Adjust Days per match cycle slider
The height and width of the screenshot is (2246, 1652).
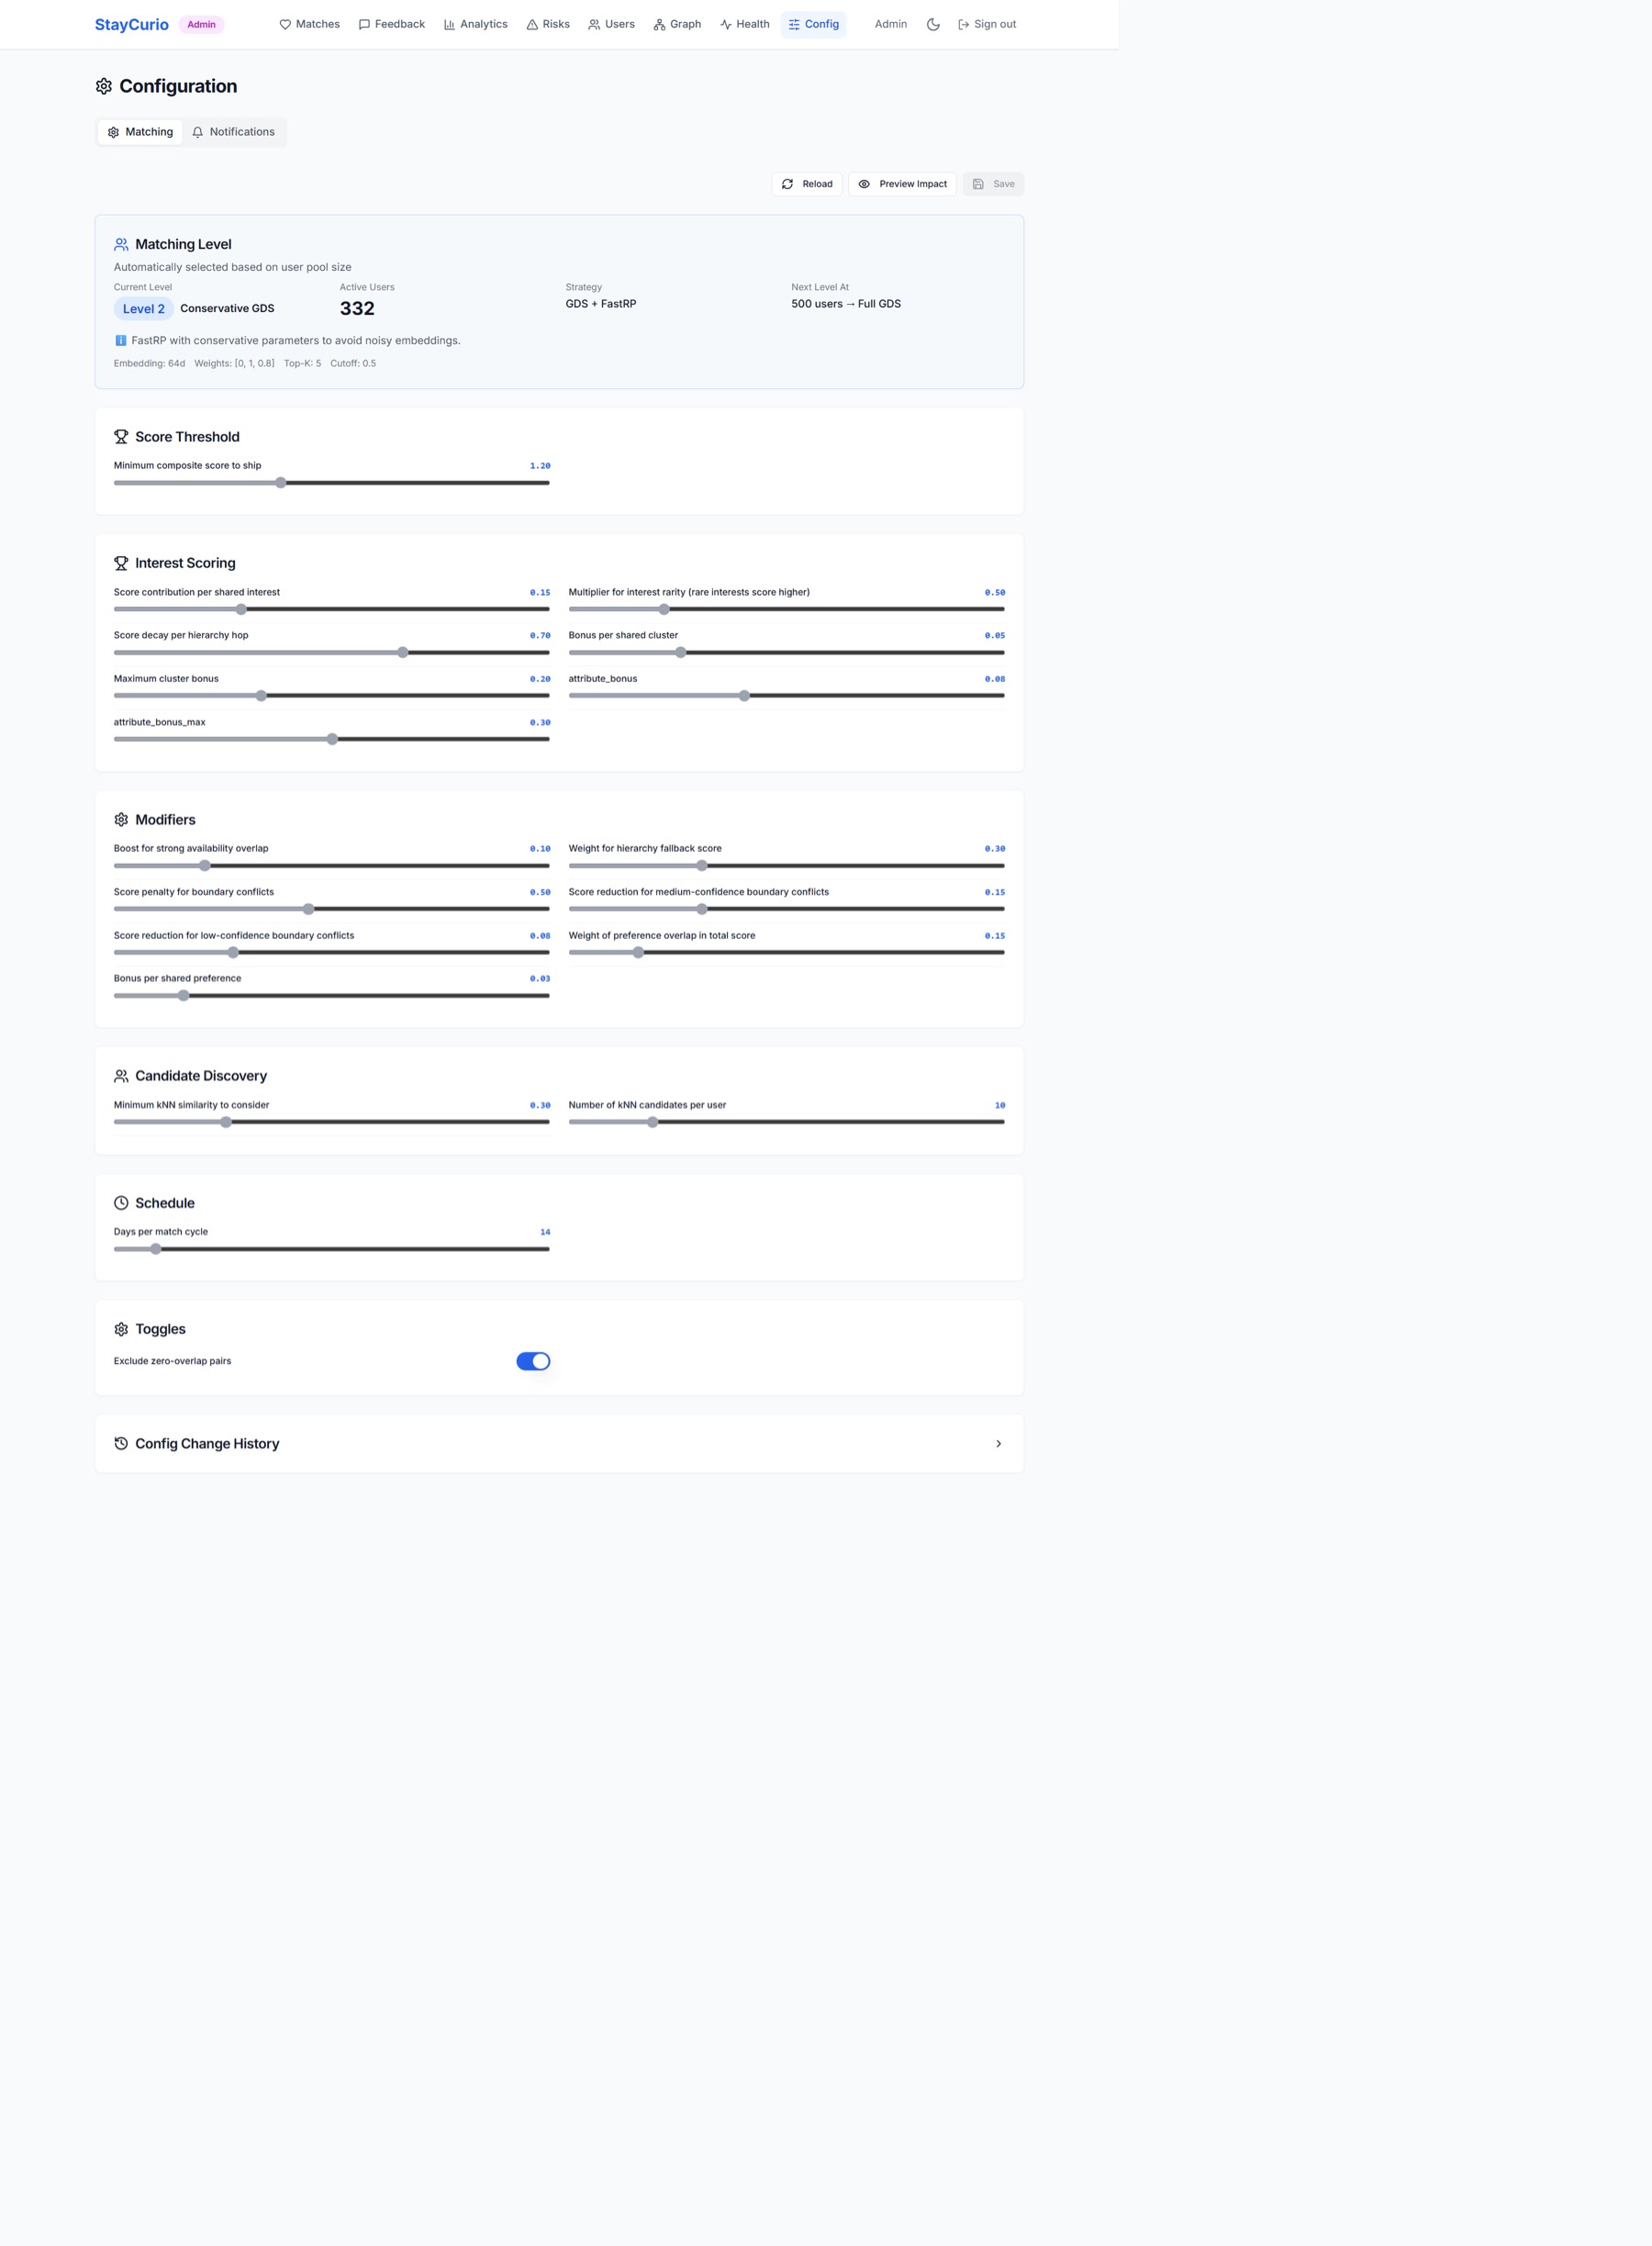[x=332, y=1249]
